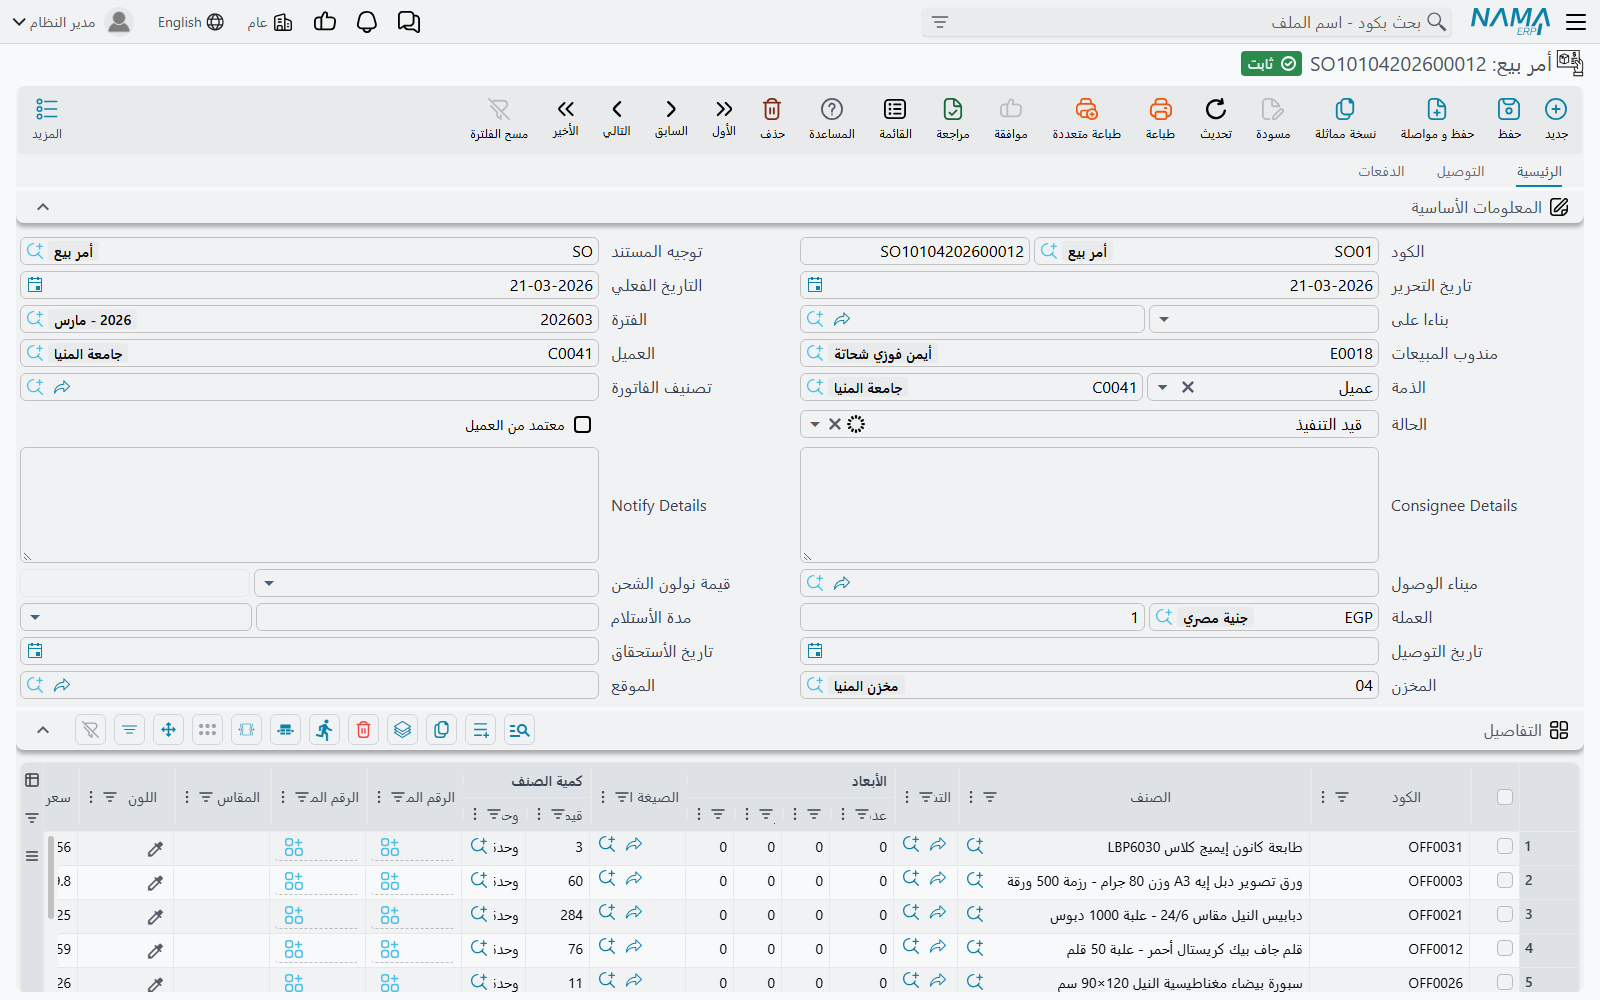Open the بناءا على type dropdown
1600x1000 pixels.
point(1164,320)
